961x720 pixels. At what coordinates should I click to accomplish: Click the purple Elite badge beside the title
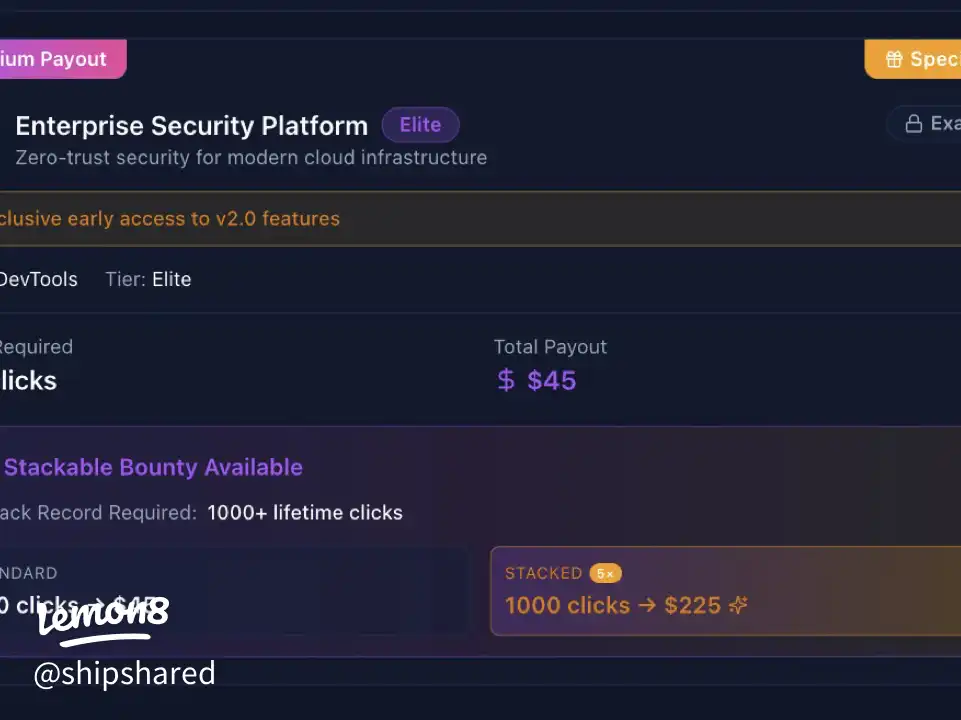tap(420, 125)
